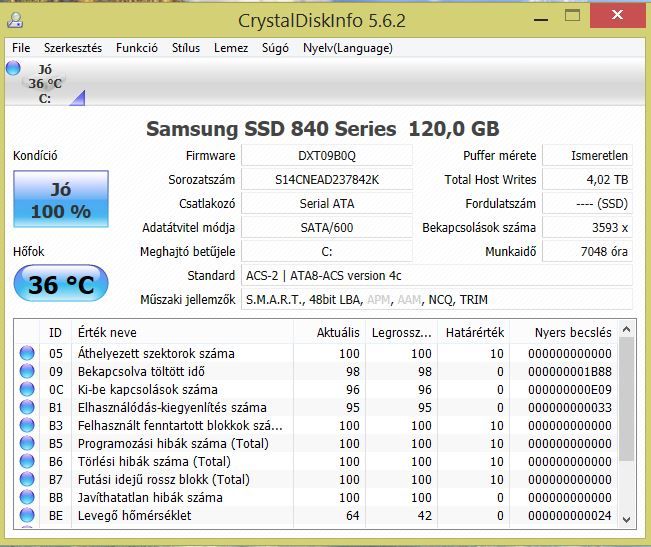Select the Levegő hőmérséklet row
Screen dimensions: 651x547
(x=316, y=515)
